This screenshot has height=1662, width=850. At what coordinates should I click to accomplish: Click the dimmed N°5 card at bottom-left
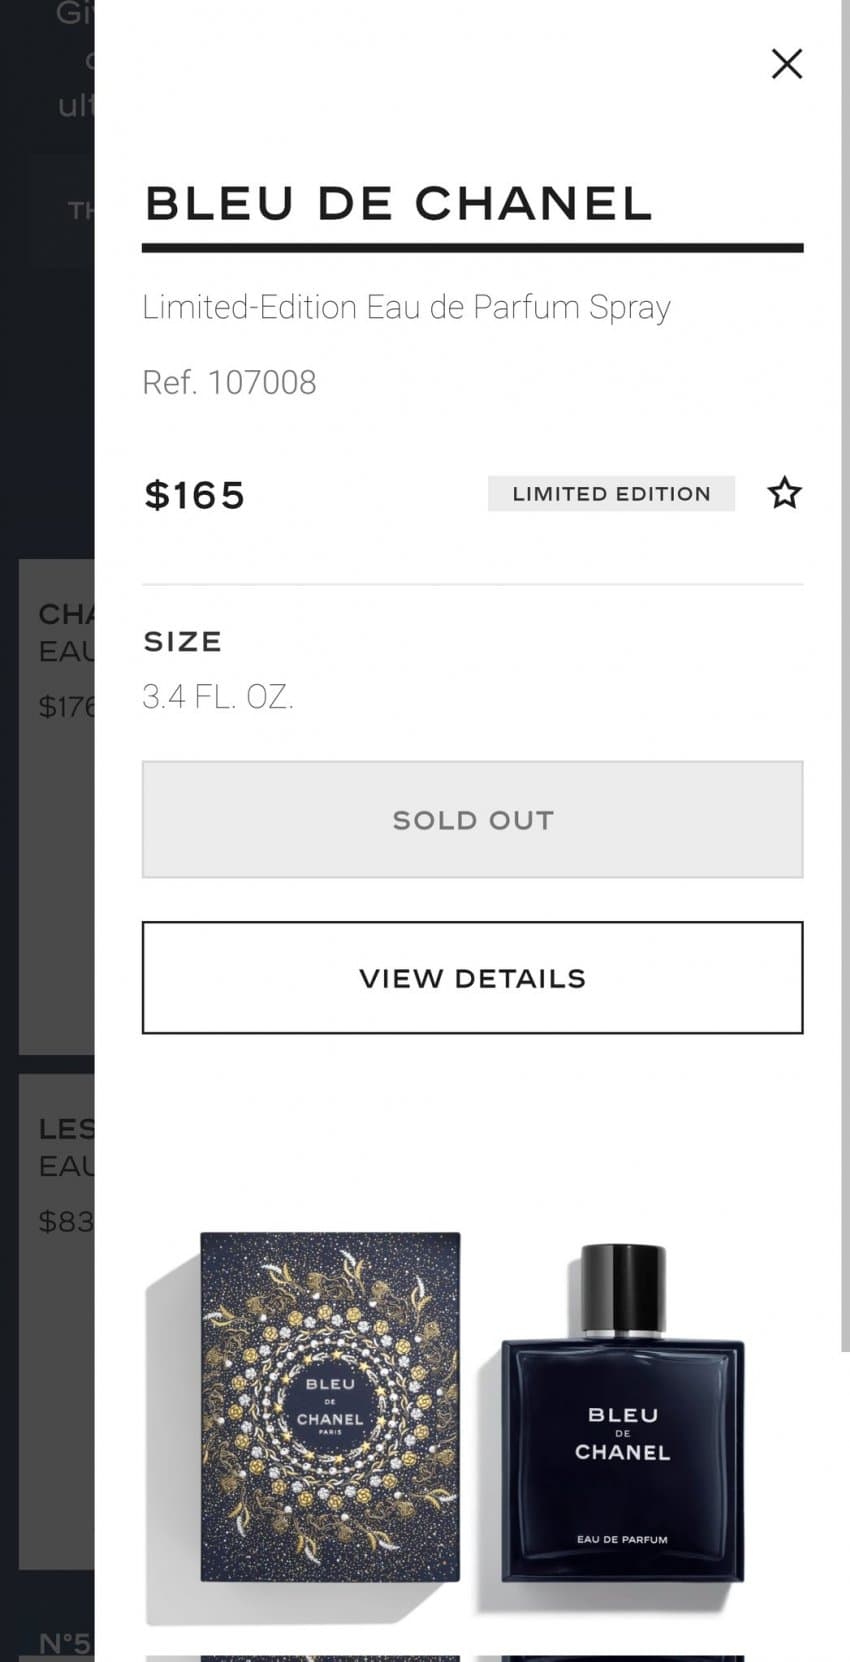pos(60,1644)
